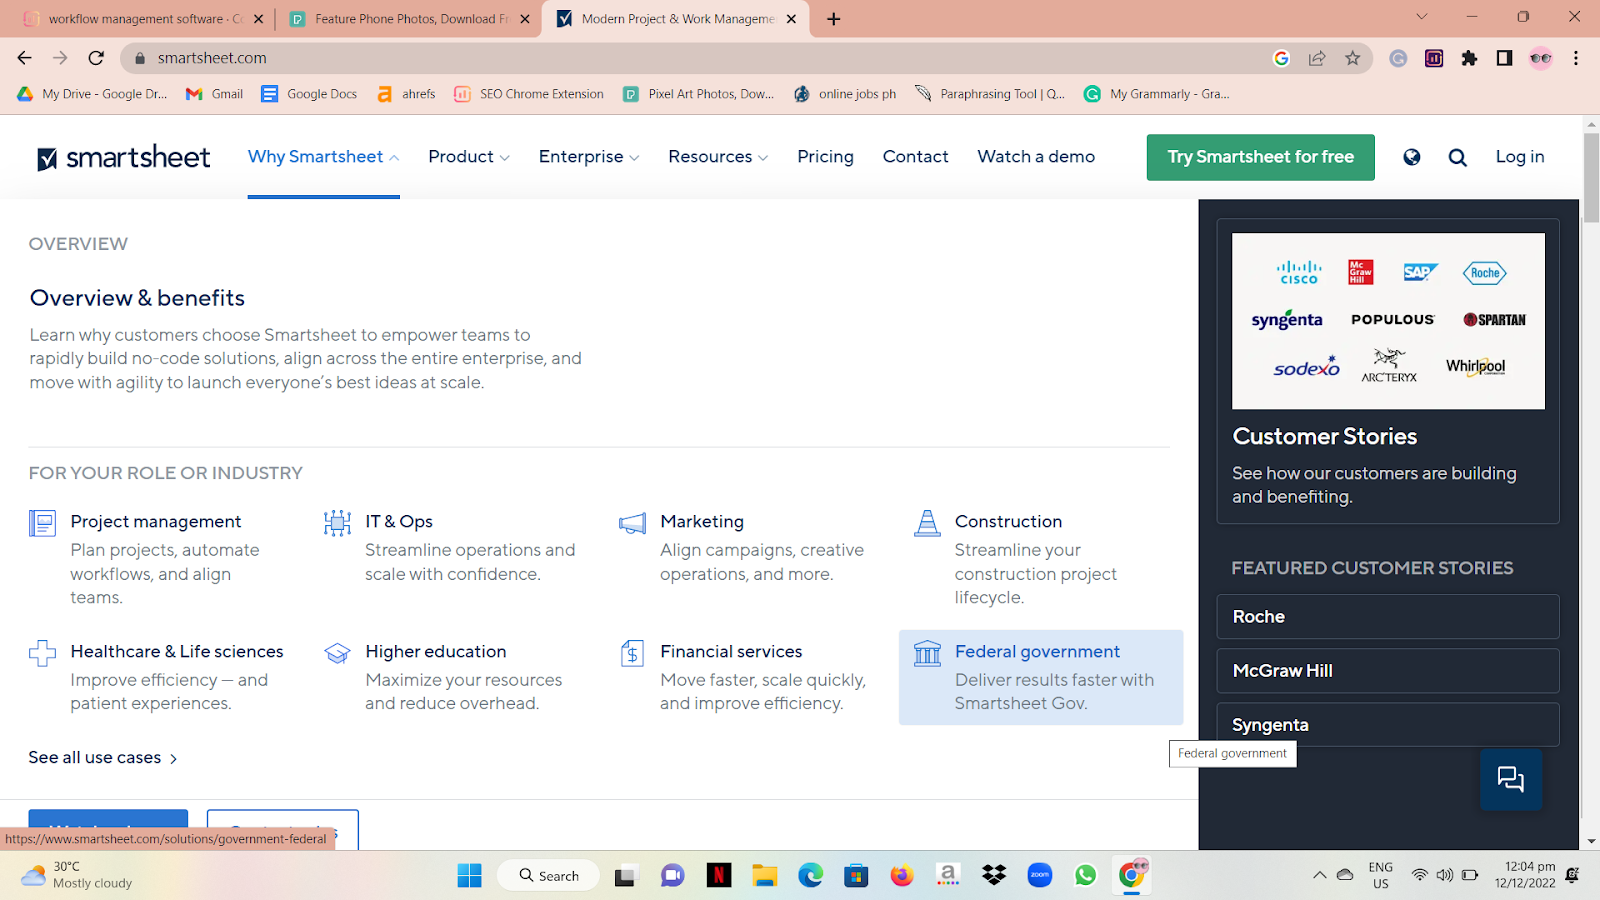The image size is (1600, 900).
Task: Open the Chrome profile avatar
Action: pyautogui.click(x=1541, y=58)
